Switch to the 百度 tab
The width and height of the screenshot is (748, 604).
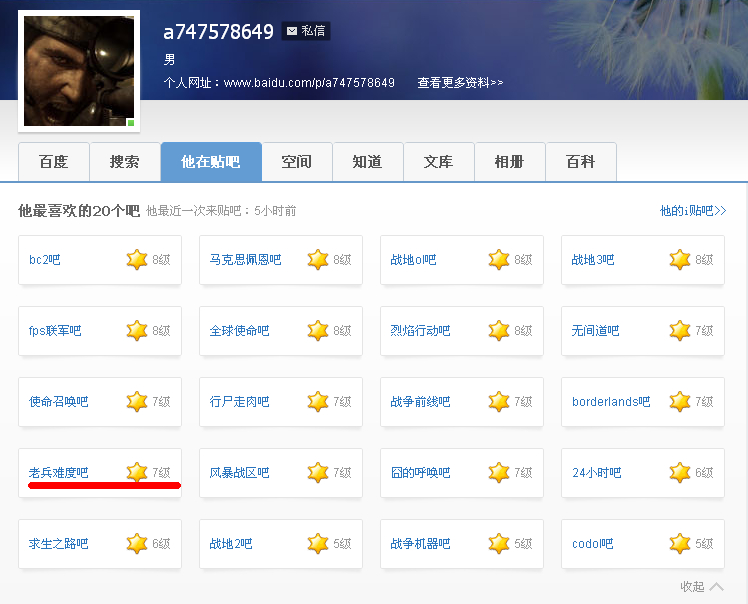click(x=53, y=162)
